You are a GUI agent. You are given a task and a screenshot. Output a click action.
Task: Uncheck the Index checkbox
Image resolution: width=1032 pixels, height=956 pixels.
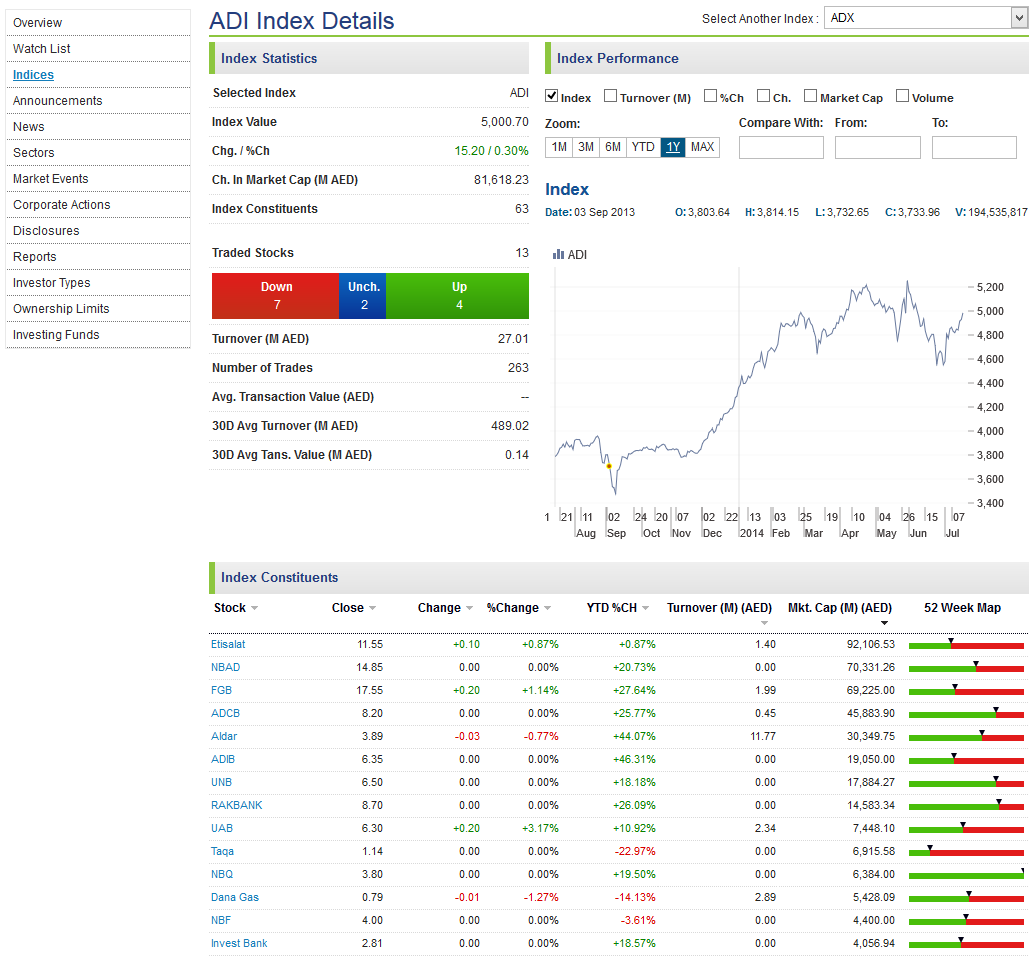point(551,97)
